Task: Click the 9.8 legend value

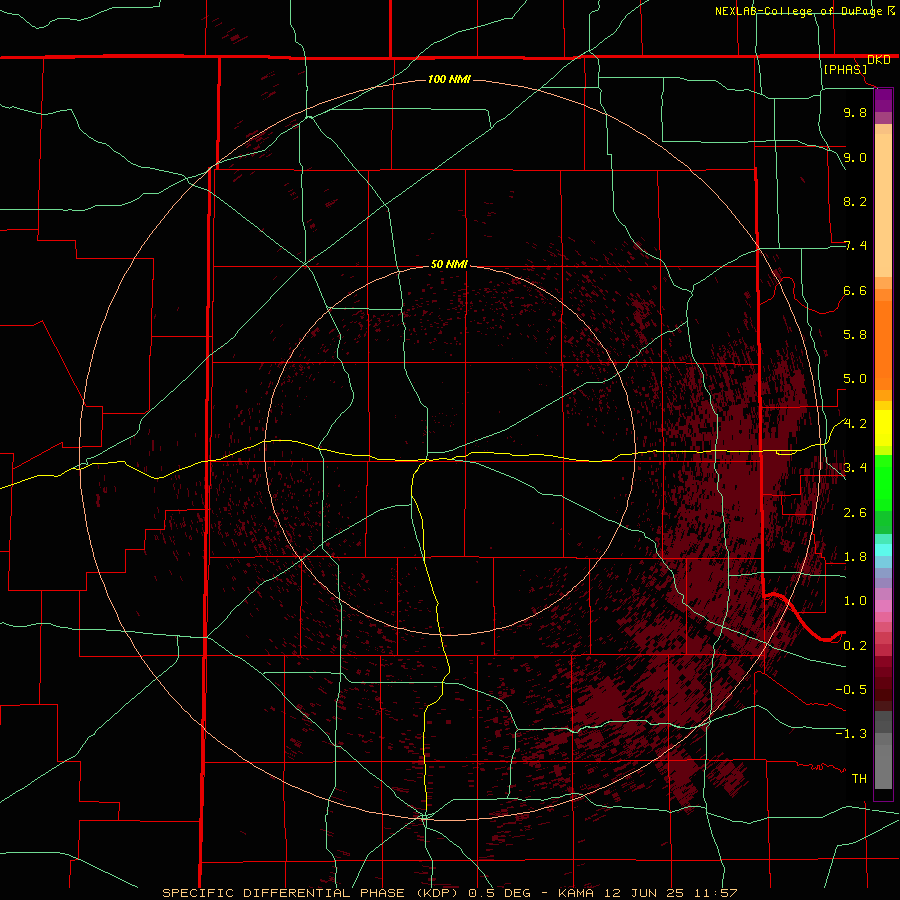Action: [x=855, y=112]
